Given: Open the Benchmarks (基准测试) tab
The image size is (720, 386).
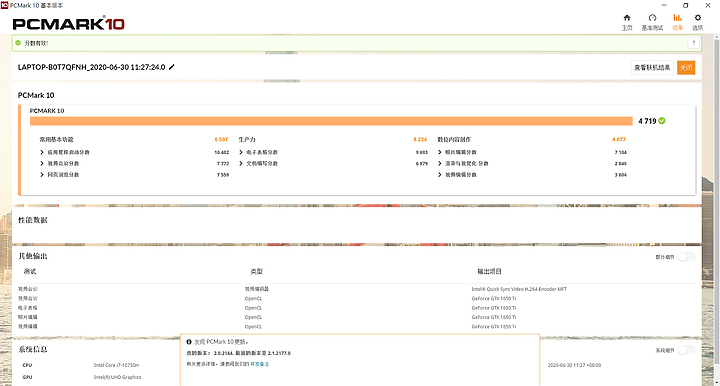Looking at the screenshot, I should pyautogui.click(x=652, y=22).
